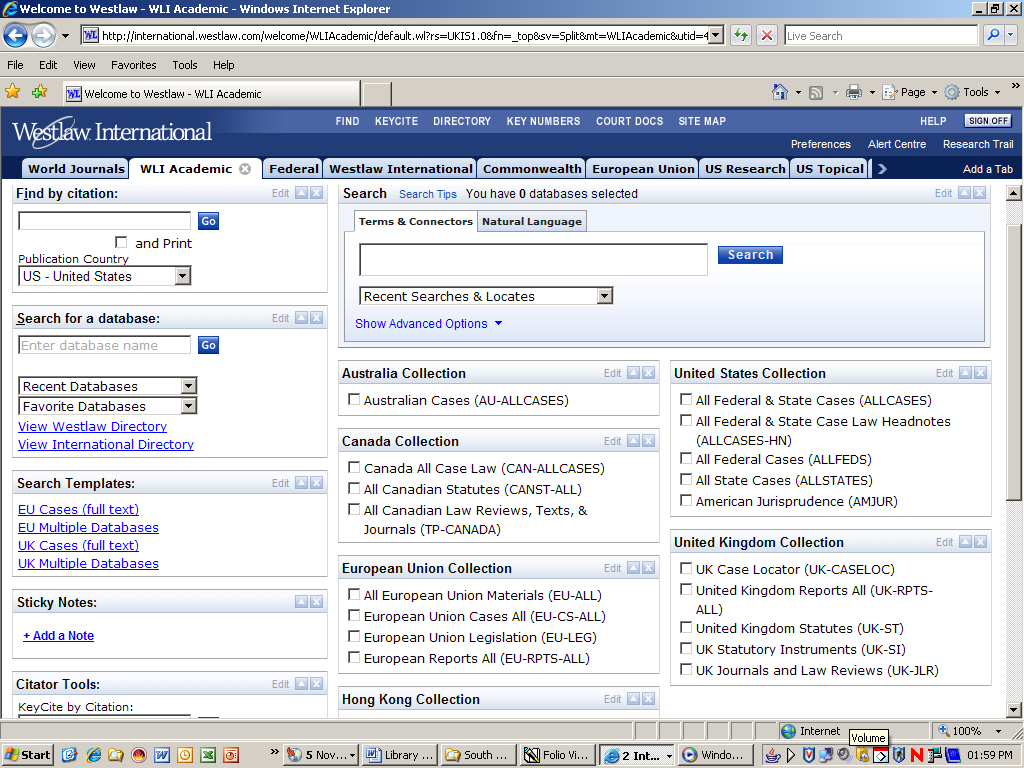This screenshot has height=768, width=1024.
Task: Click + Add a Note link
Action: pos(58,635)
